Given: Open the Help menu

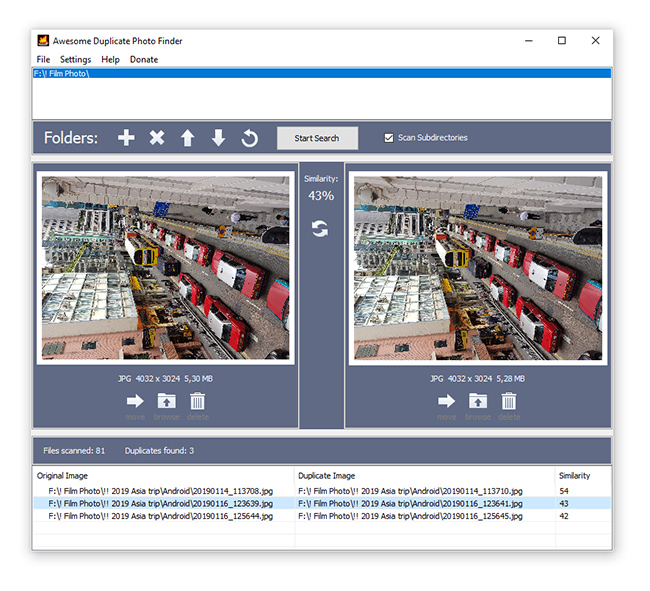Looking at the screenshot, I should [110, 59].
